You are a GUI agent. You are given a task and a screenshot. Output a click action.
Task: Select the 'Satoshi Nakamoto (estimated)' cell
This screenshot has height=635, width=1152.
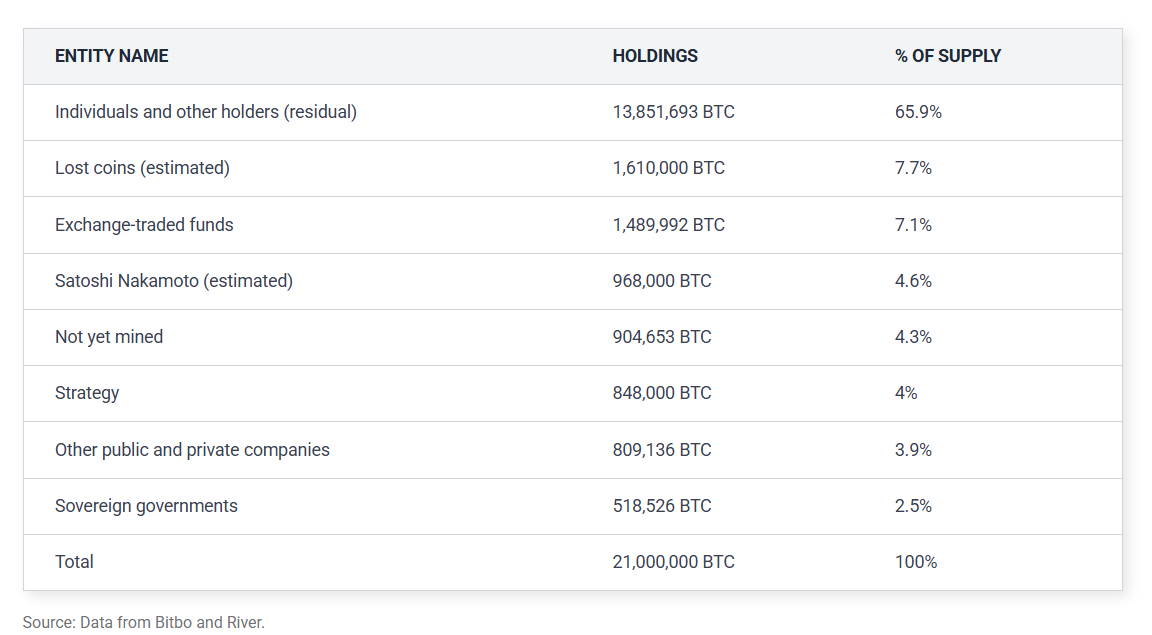point(174,281)
